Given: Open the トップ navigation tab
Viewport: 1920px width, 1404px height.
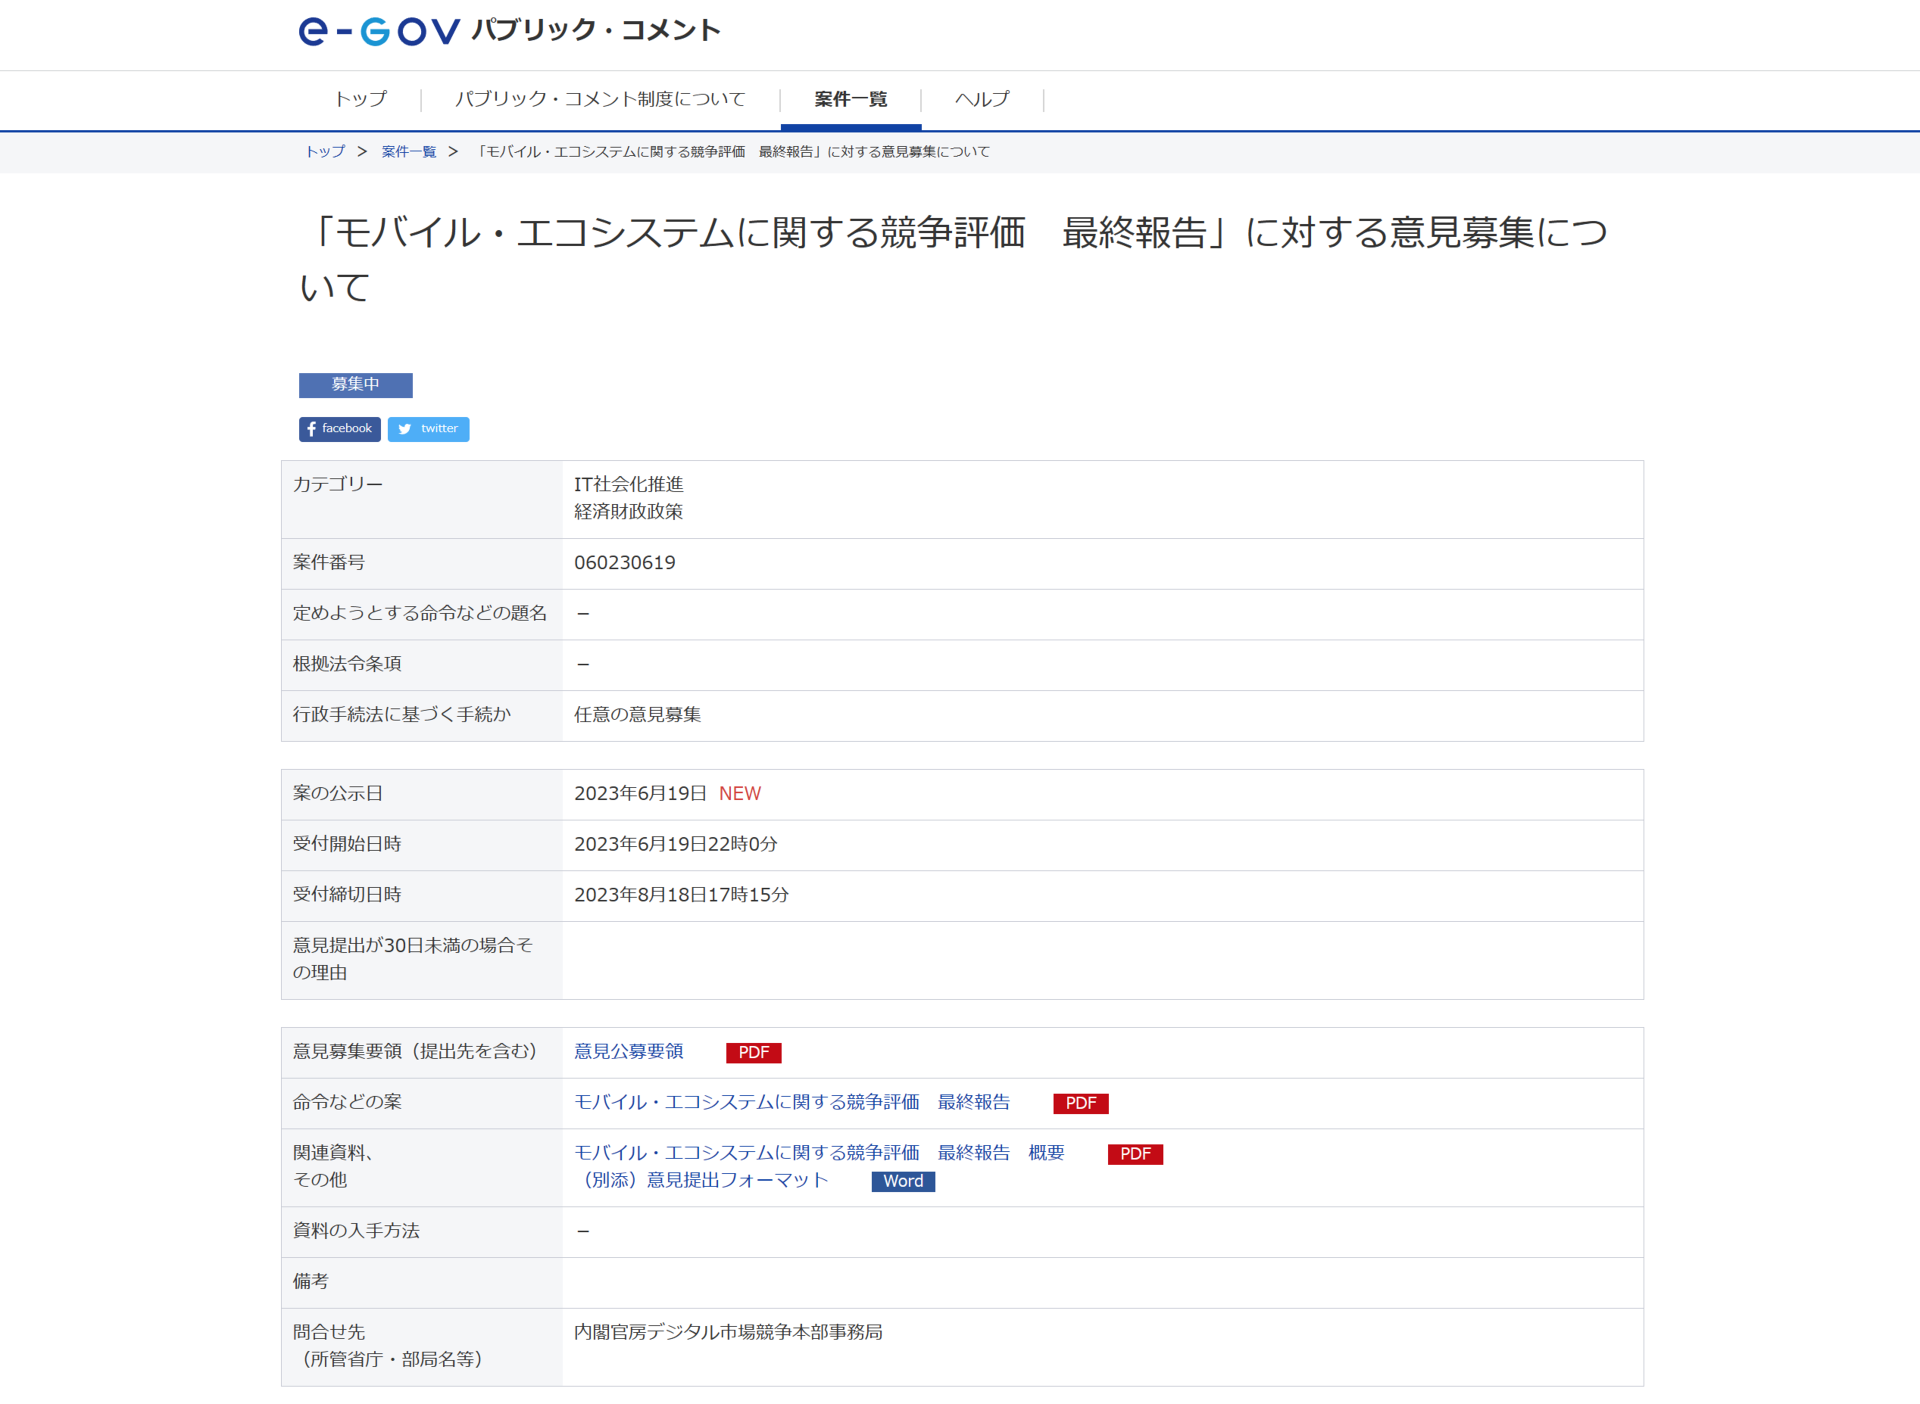Looking at the screenshot, I should (360, 99).
